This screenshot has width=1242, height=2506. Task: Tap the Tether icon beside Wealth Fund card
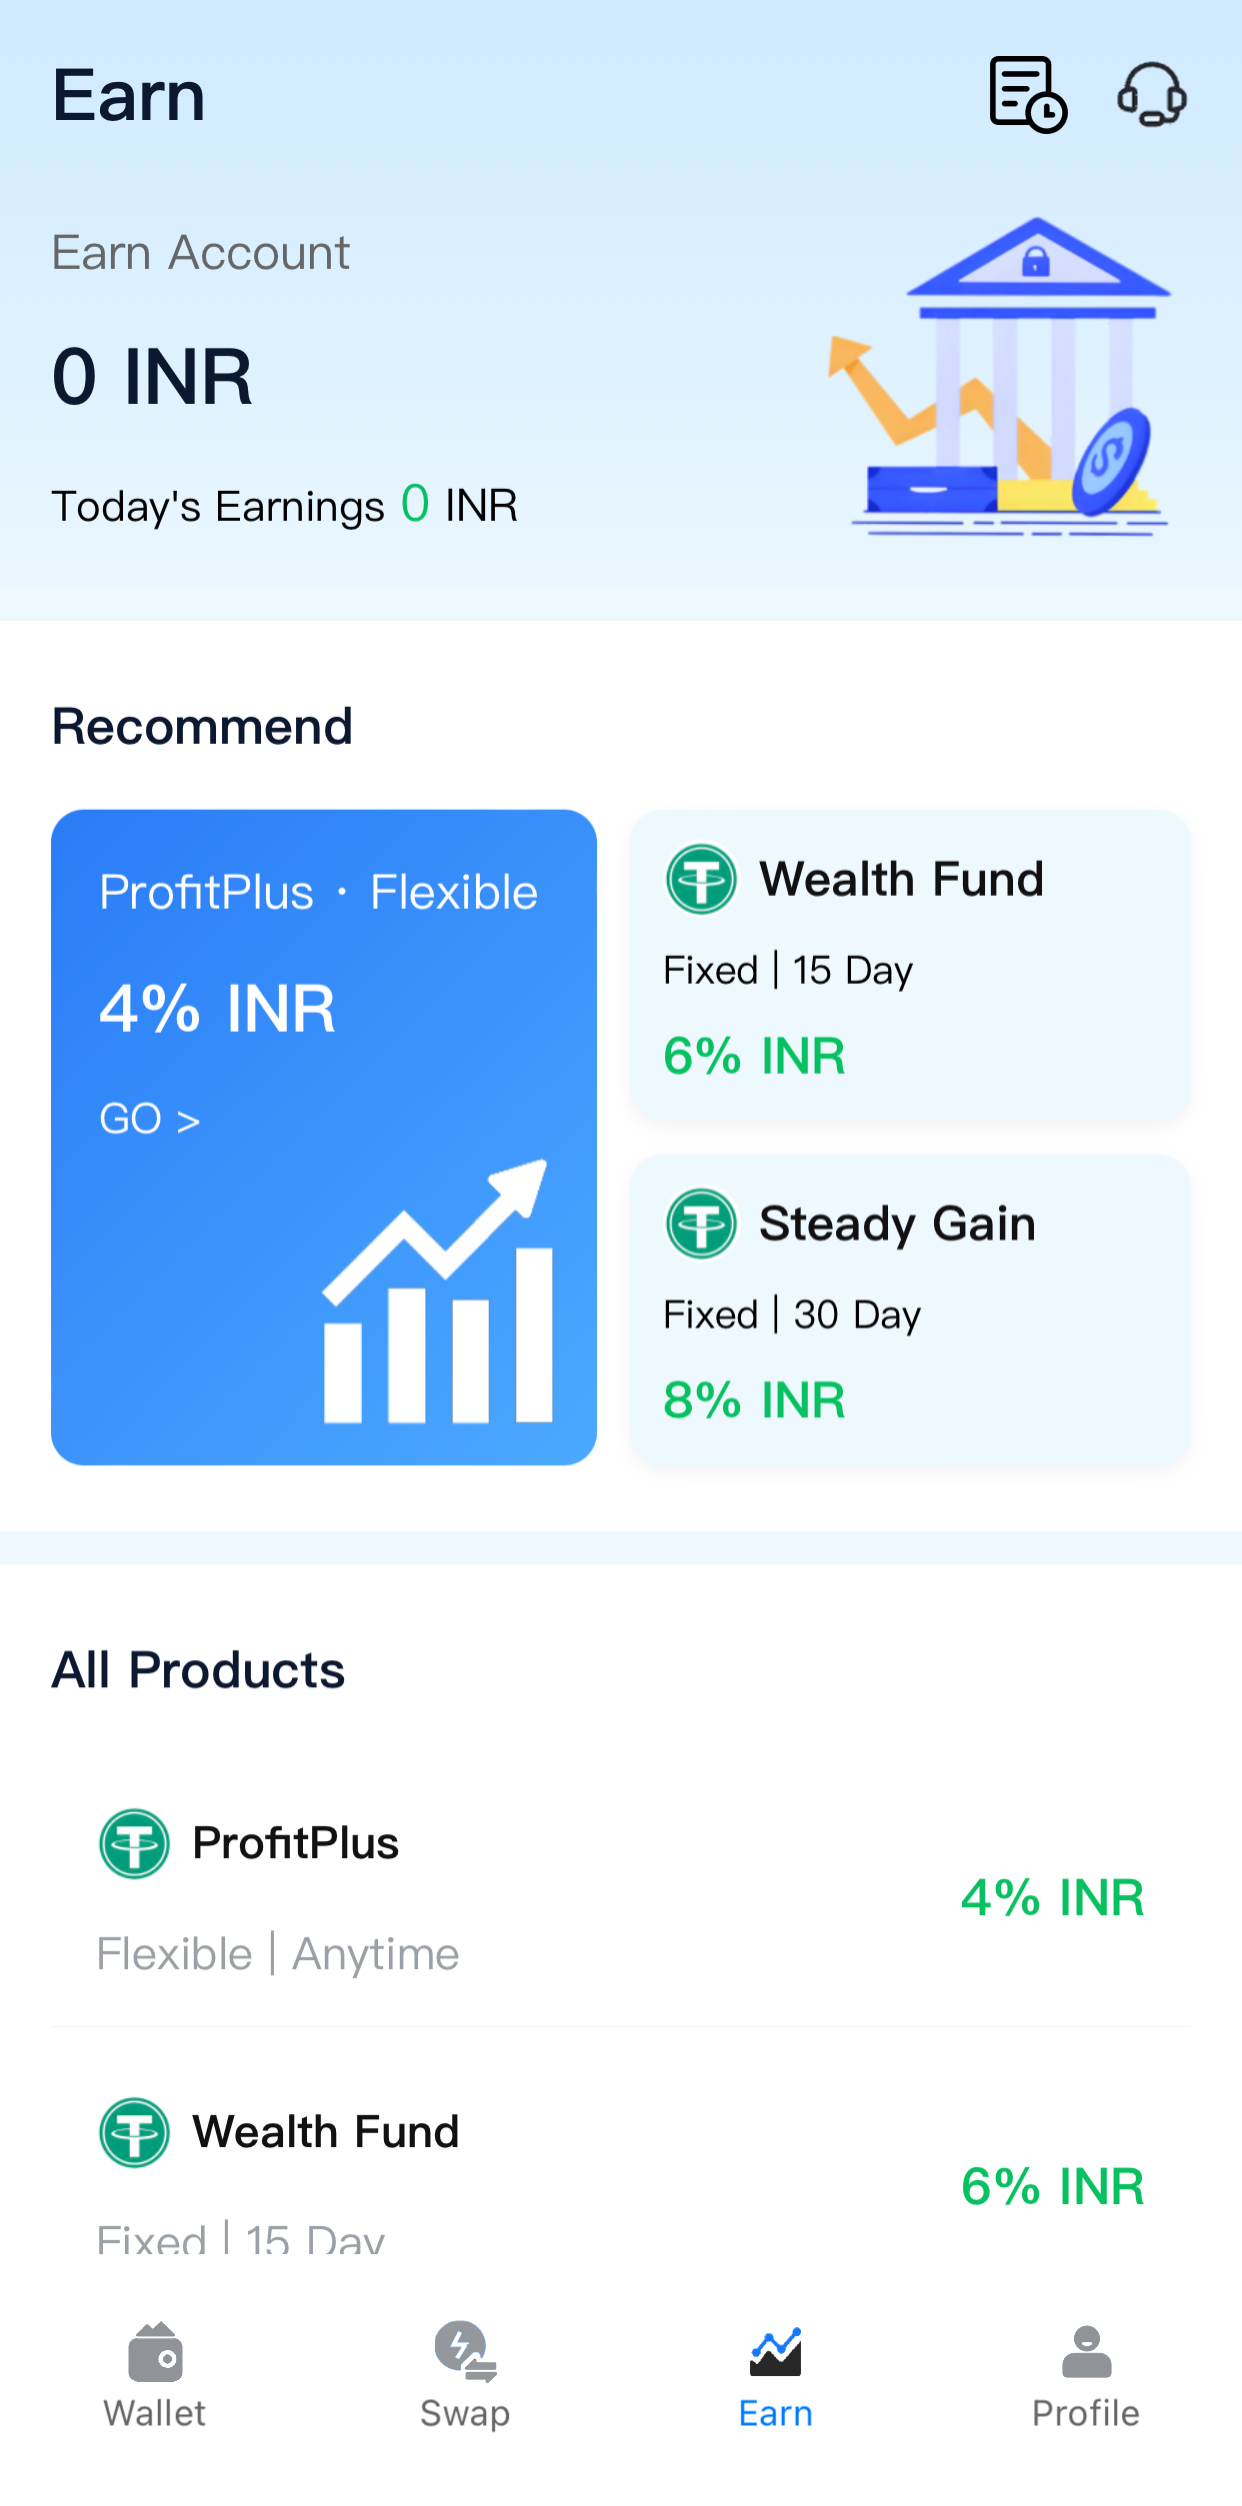701,880
